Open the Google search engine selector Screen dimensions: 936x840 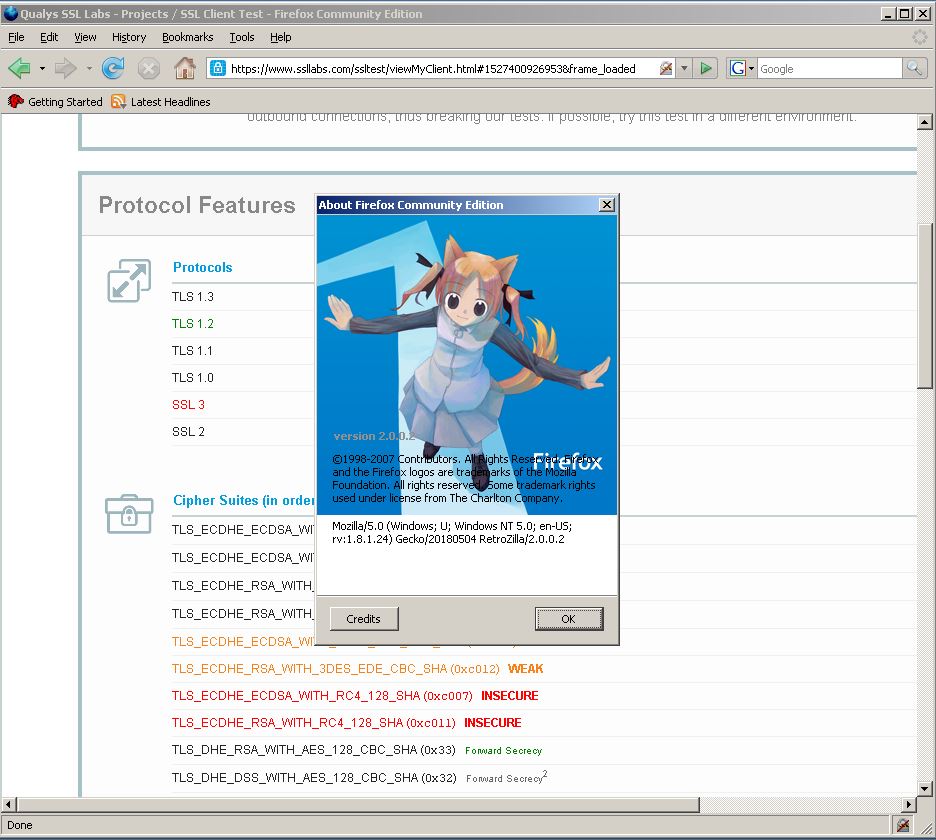pos(741,69)
